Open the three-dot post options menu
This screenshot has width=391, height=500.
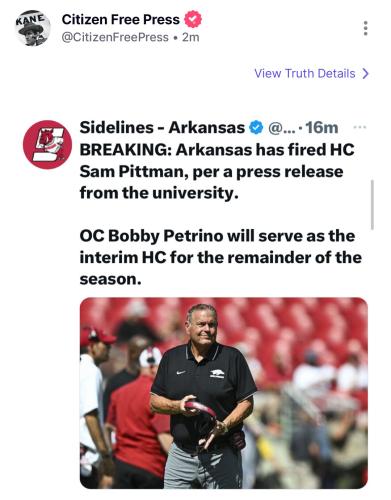coord(365,28)
